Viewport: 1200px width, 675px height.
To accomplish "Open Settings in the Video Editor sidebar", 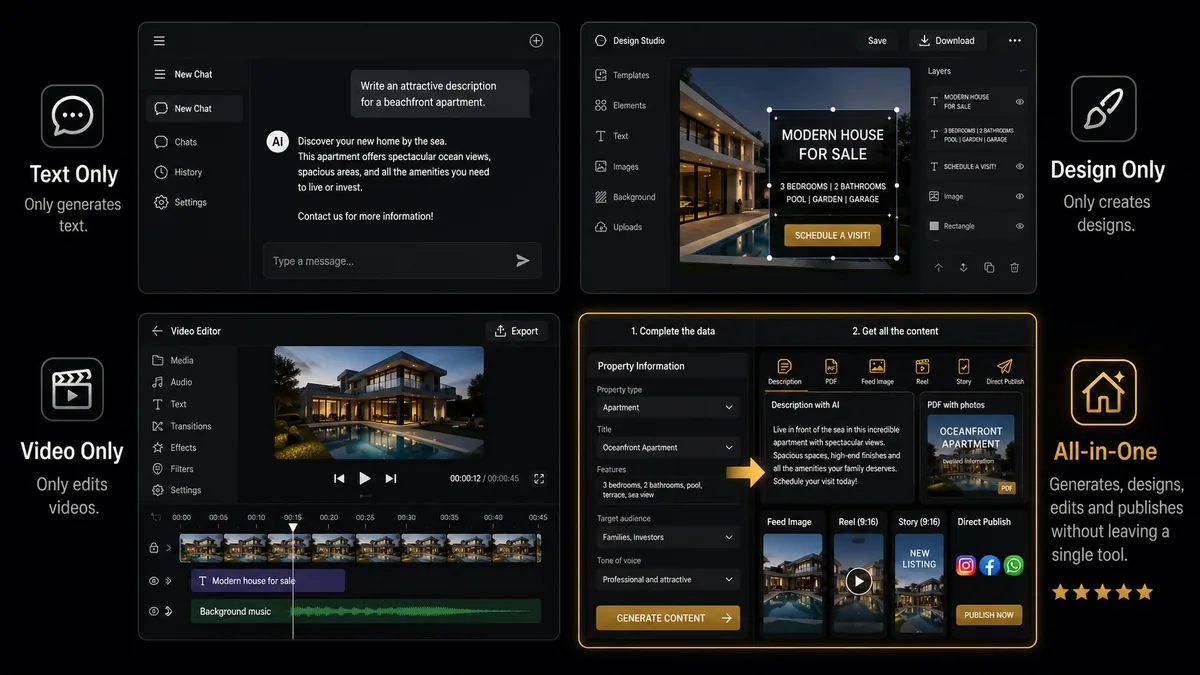I will click(x=176, y=490).
